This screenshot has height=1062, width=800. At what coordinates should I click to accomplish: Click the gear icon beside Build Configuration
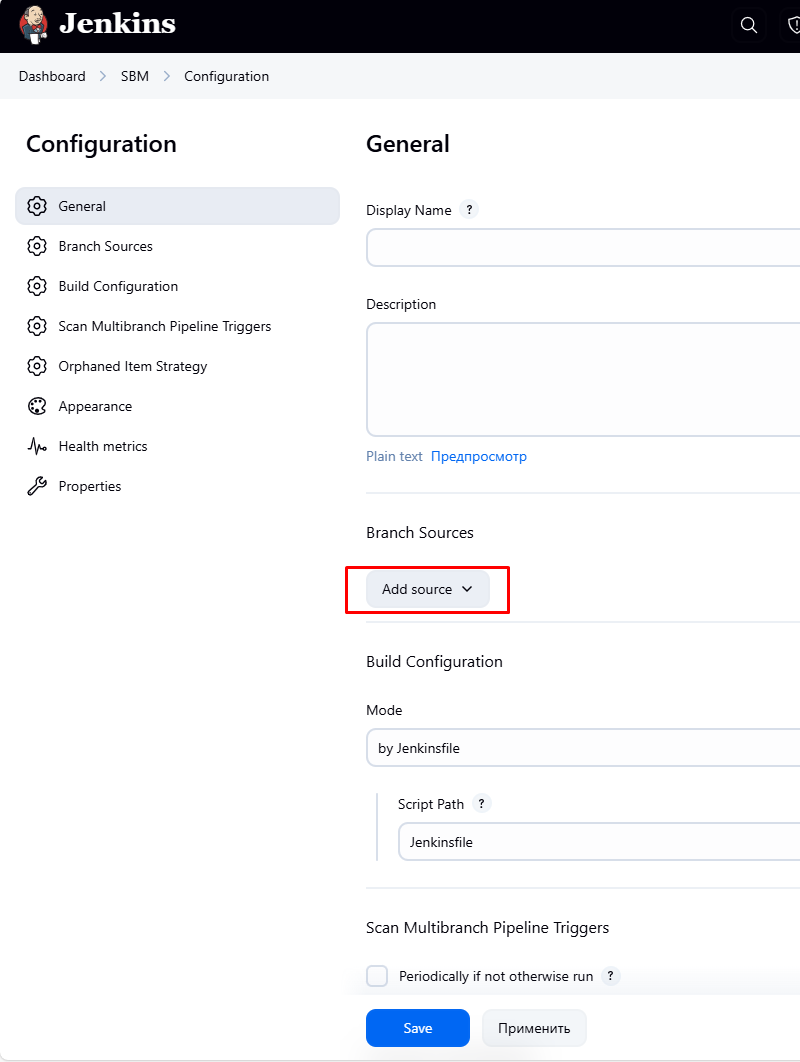(37, 286)
